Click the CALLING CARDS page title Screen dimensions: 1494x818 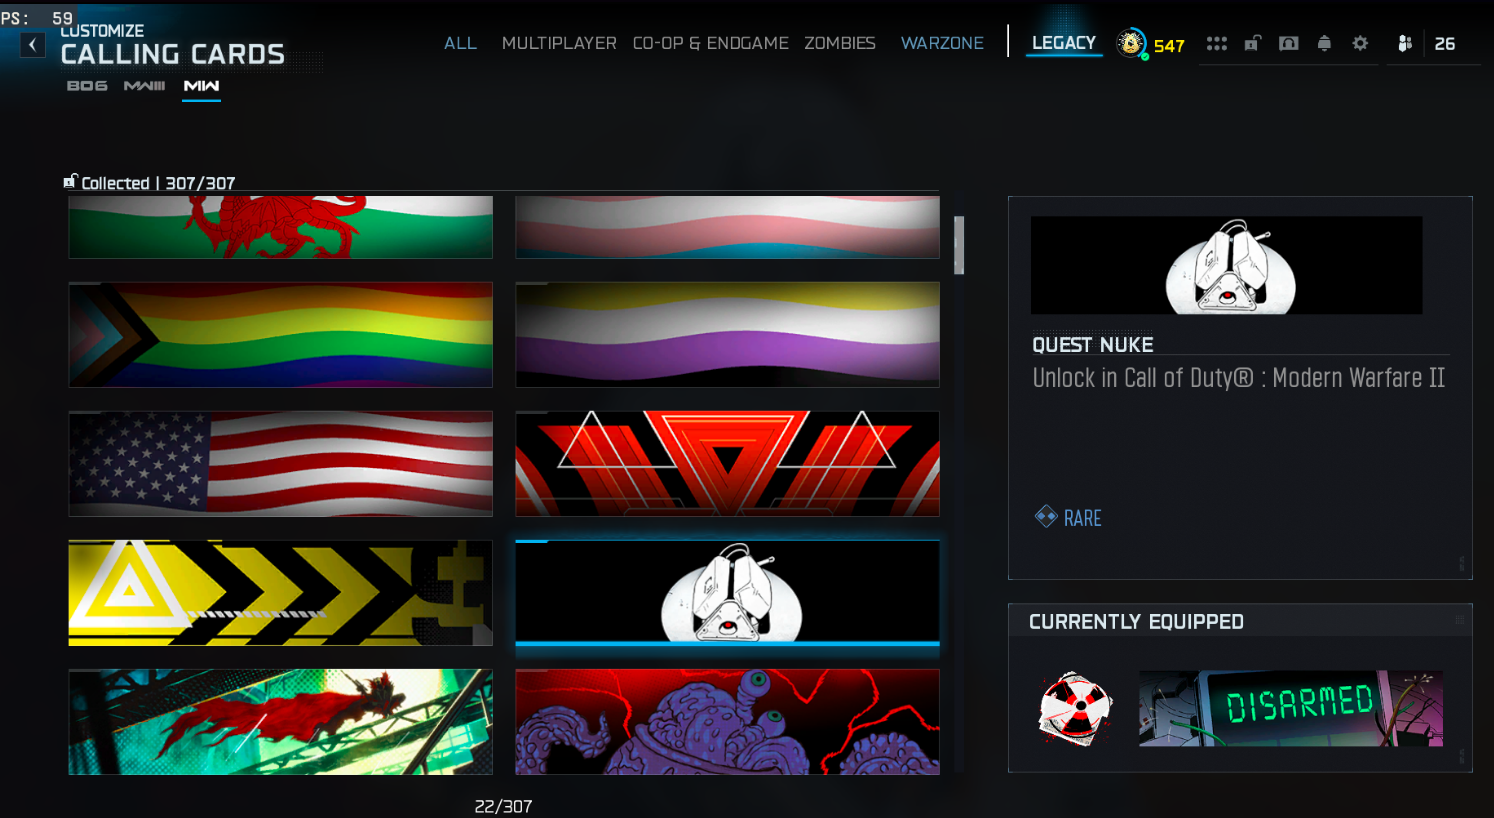173,54
